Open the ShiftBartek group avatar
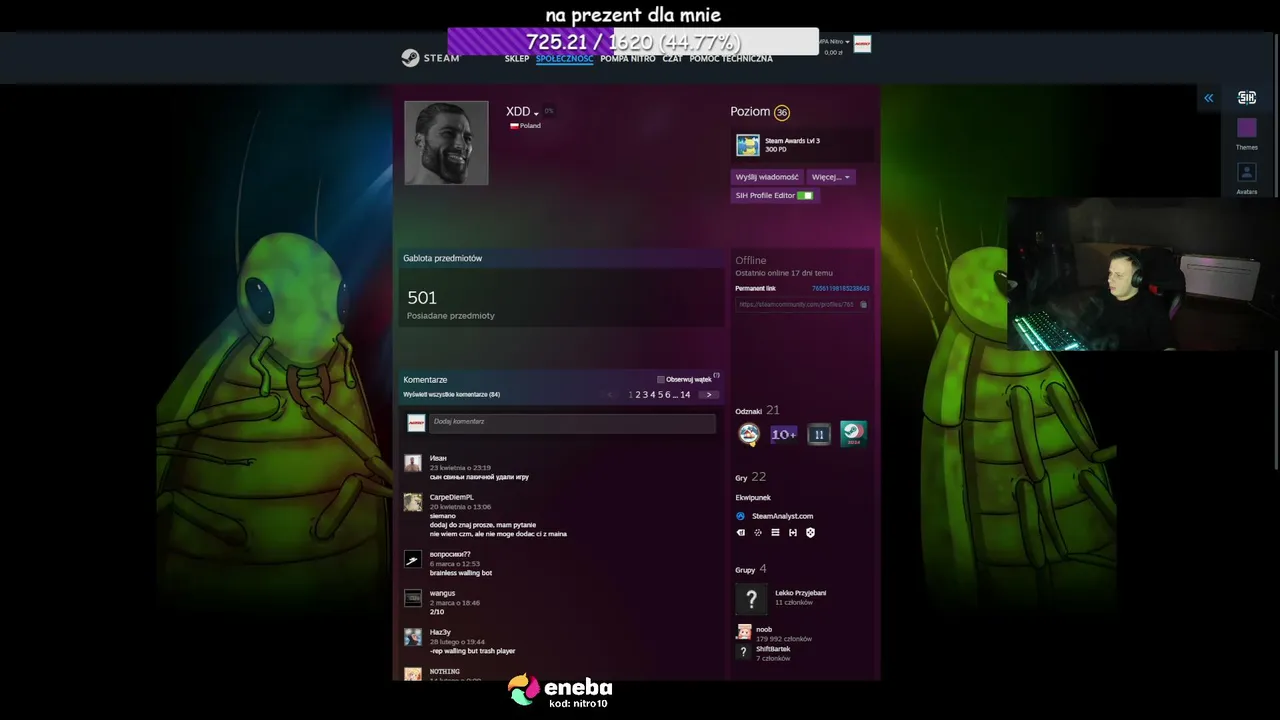The width and height of the screenshot is (1280, 720). pyautogui.click(x=743, y=652)
